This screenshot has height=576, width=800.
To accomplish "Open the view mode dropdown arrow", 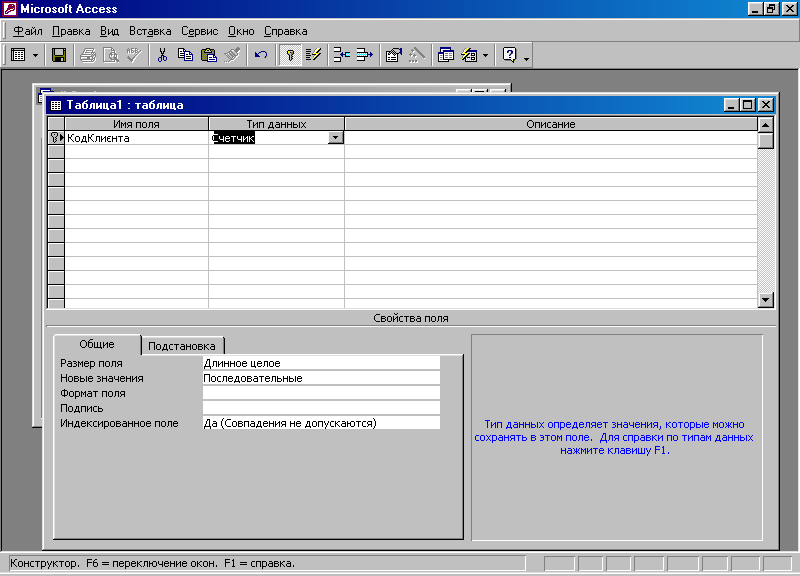I will point(35,55).
